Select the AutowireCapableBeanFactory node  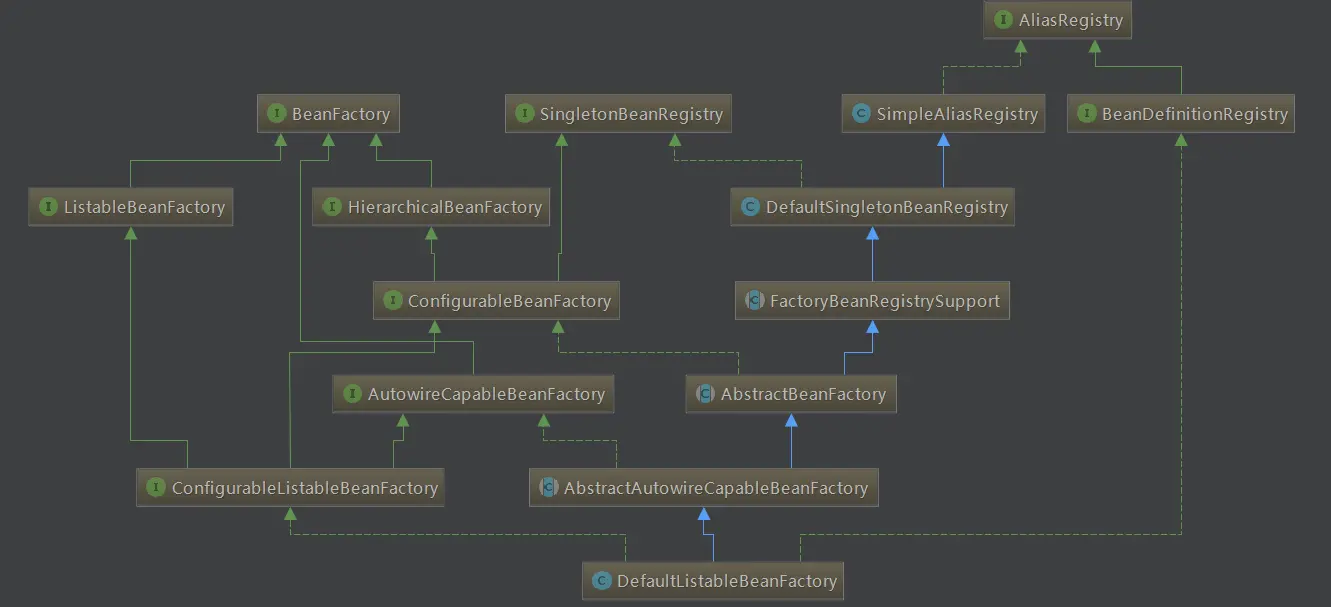[473, 394]
